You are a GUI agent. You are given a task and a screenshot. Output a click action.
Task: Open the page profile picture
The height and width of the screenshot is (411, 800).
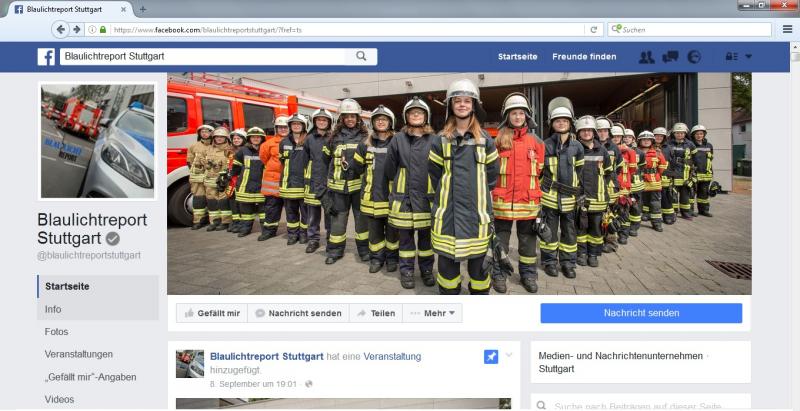coord(97,141)
